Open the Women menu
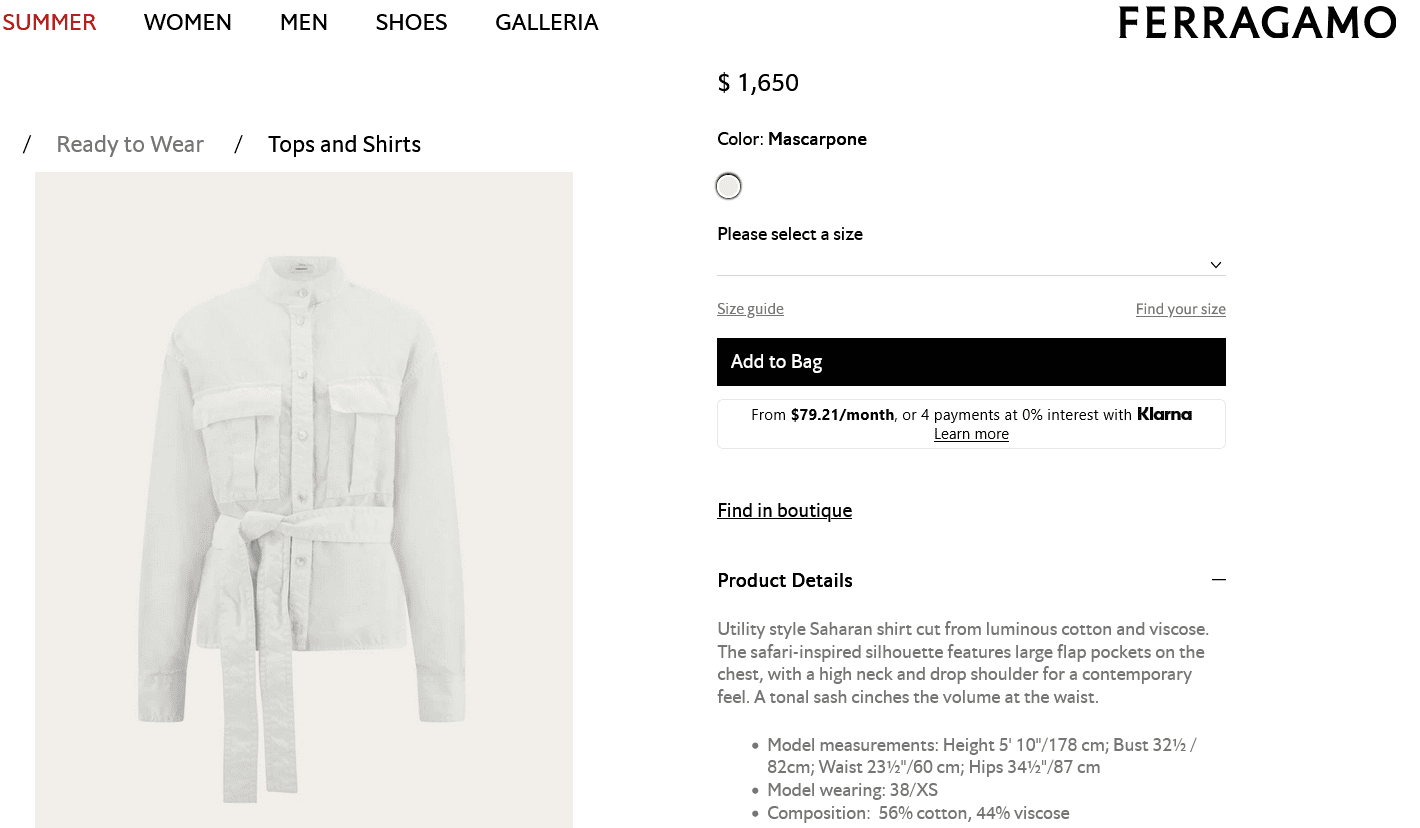The height and width of the screenshot is (828, 1420). click(x=188, y=22)
